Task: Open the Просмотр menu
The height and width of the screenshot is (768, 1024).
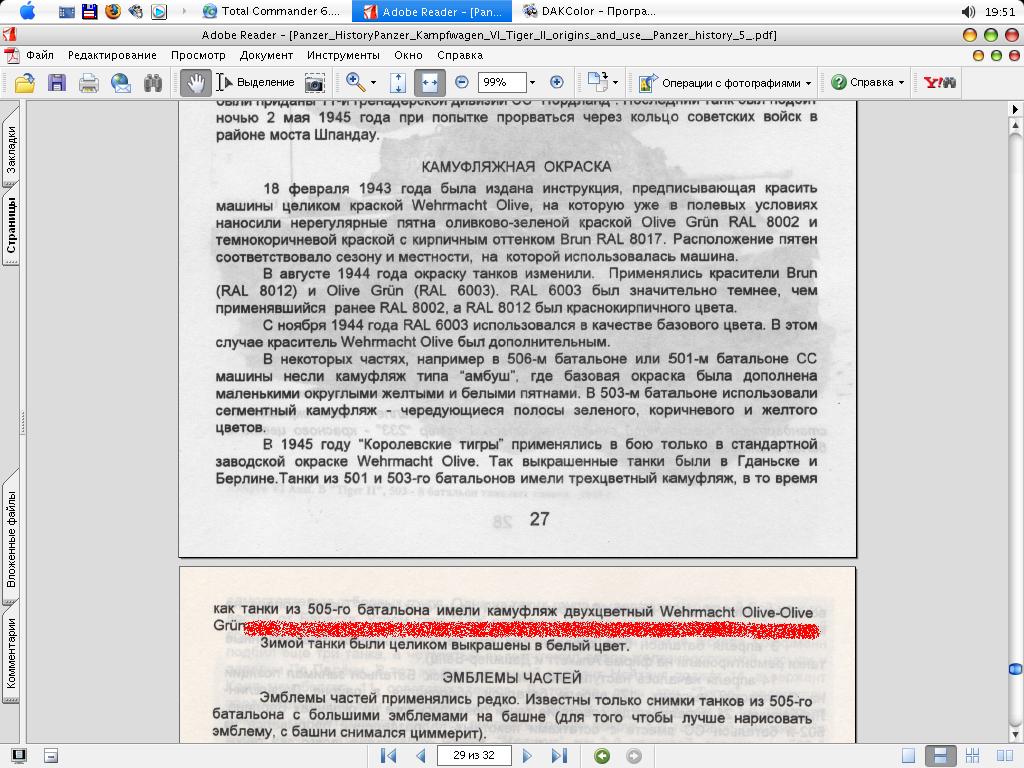Action: pos(198,56)
